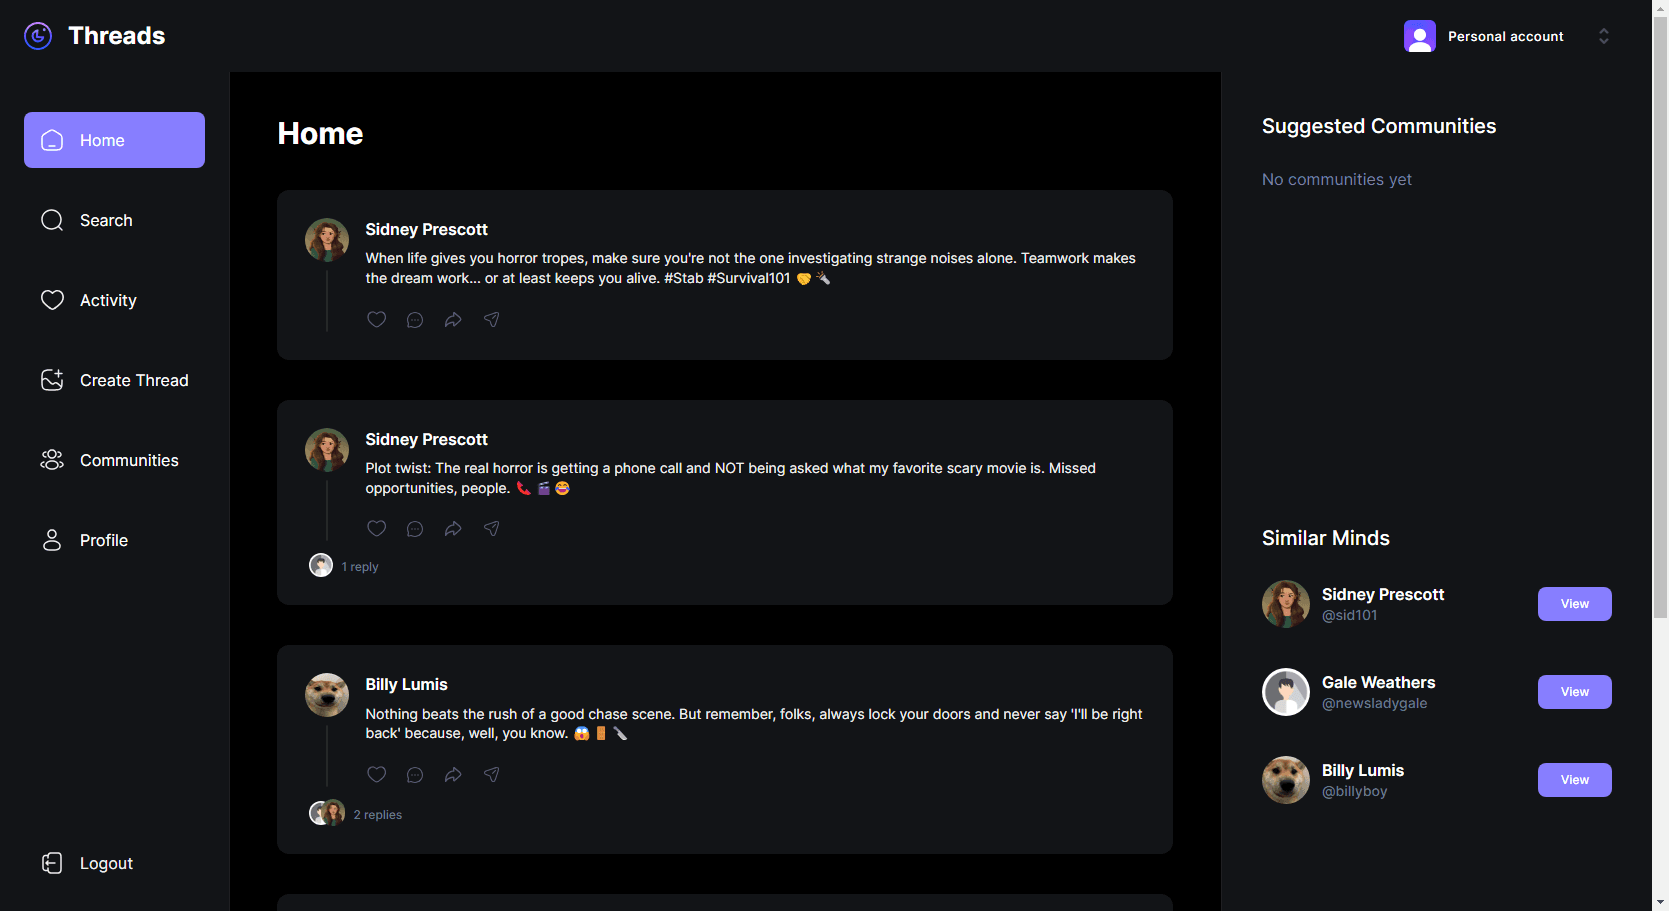Like Sidney Prescott's horror tropes post
This screenshot has width=1669, height=911.
pyautogui.click(x=376, y=319)
